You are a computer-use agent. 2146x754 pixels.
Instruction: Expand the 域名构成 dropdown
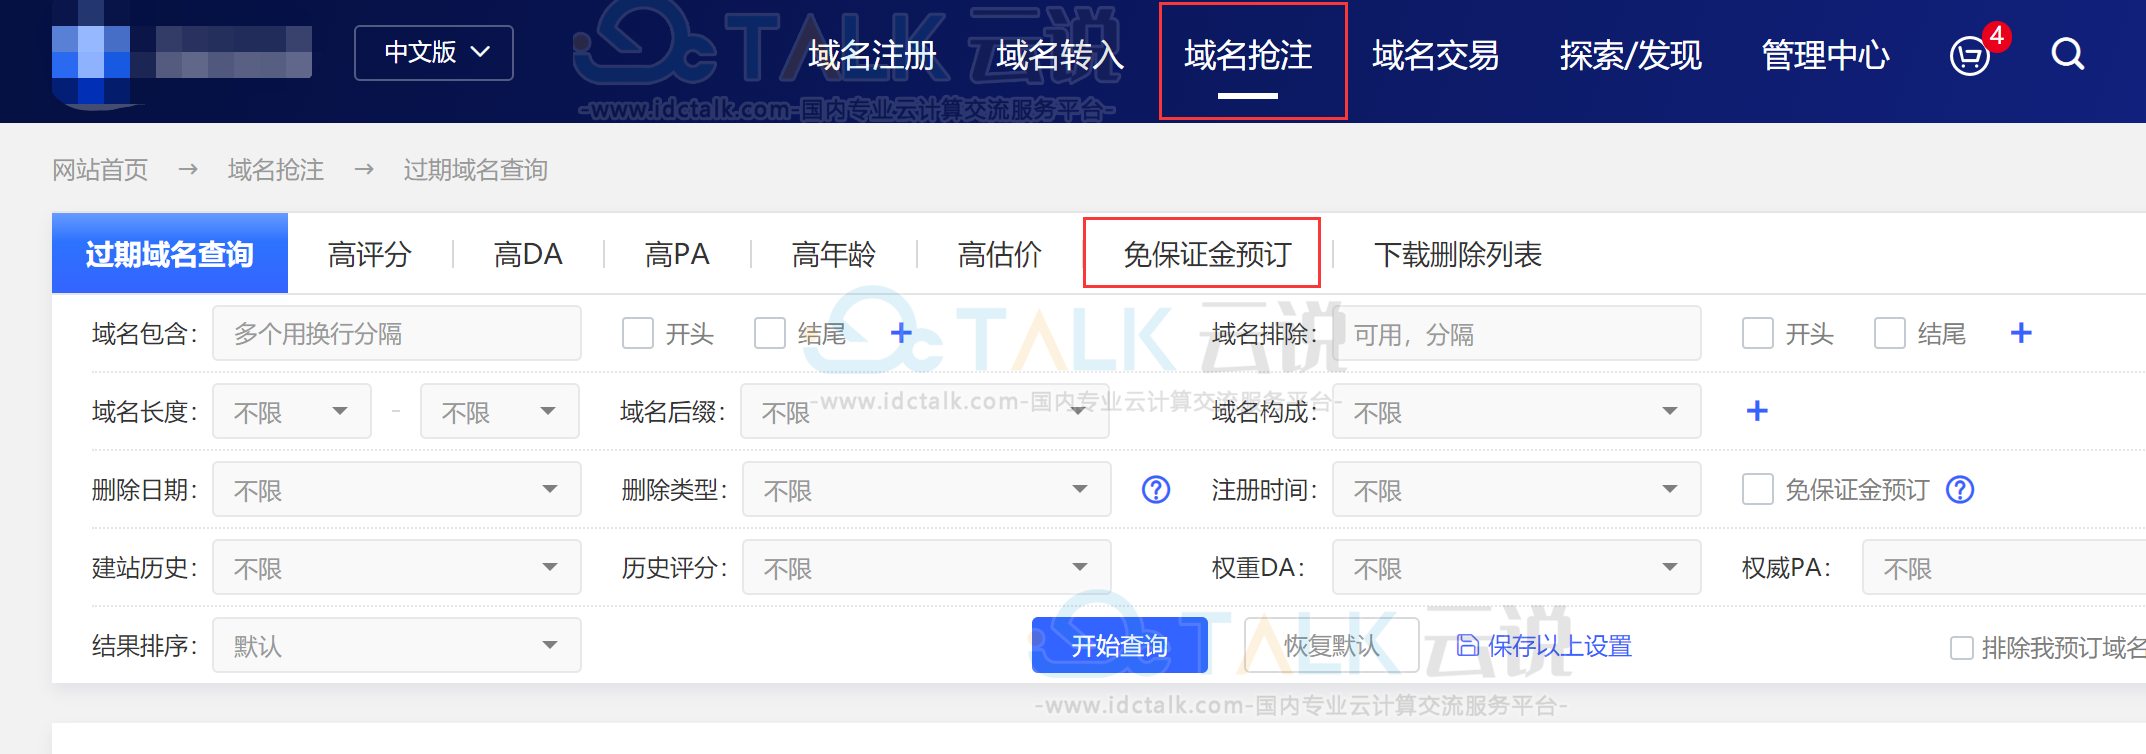pos(1517,411)
